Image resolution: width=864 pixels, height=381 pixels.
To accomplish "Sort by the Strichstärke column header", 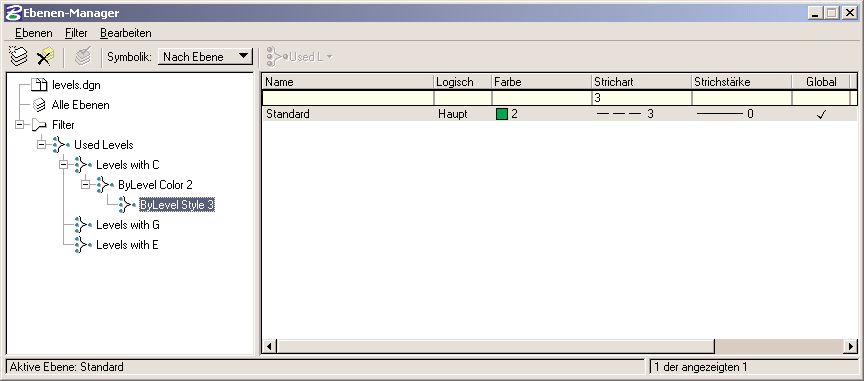I will [742, 82].
